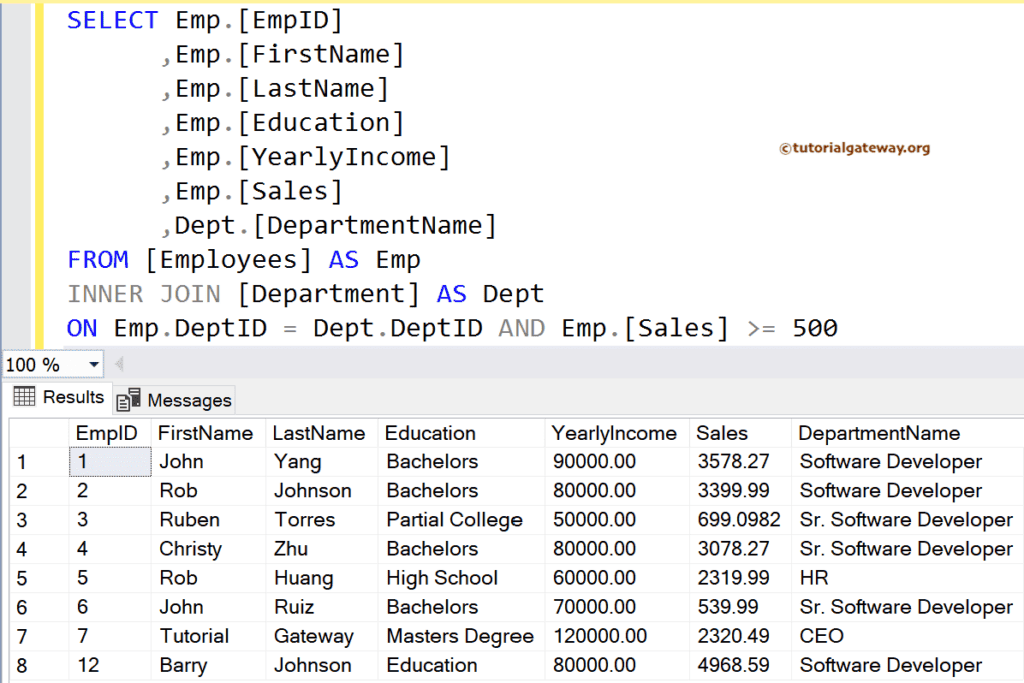Viewport: 1024px width, 683px height.
Task: Select the Education column header
Action: coord(430,432)
